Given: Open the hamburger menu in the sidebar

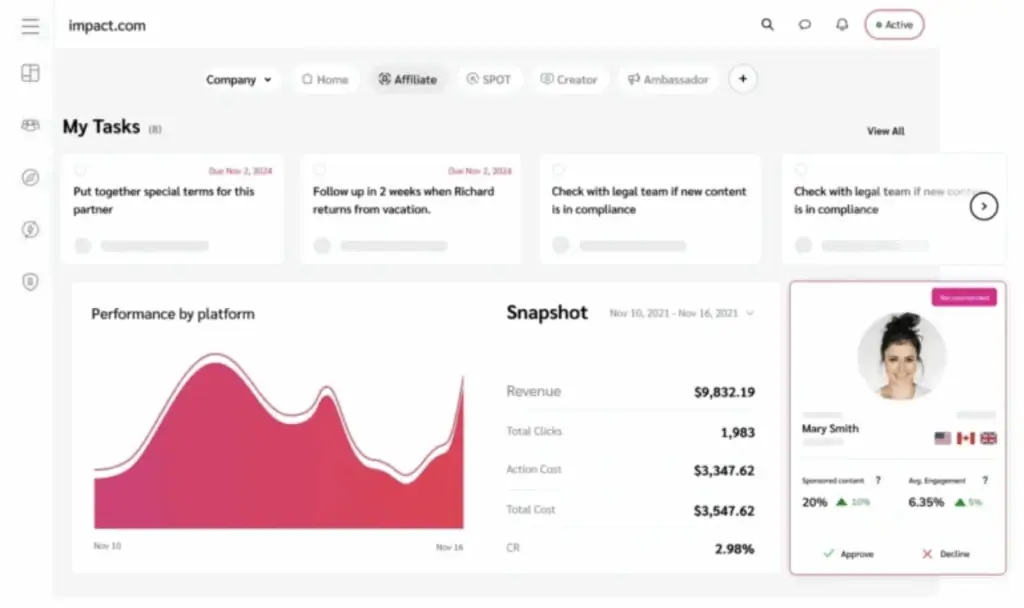Looking at the screenshot, I should pyautogui.click(x=30, y=26).
